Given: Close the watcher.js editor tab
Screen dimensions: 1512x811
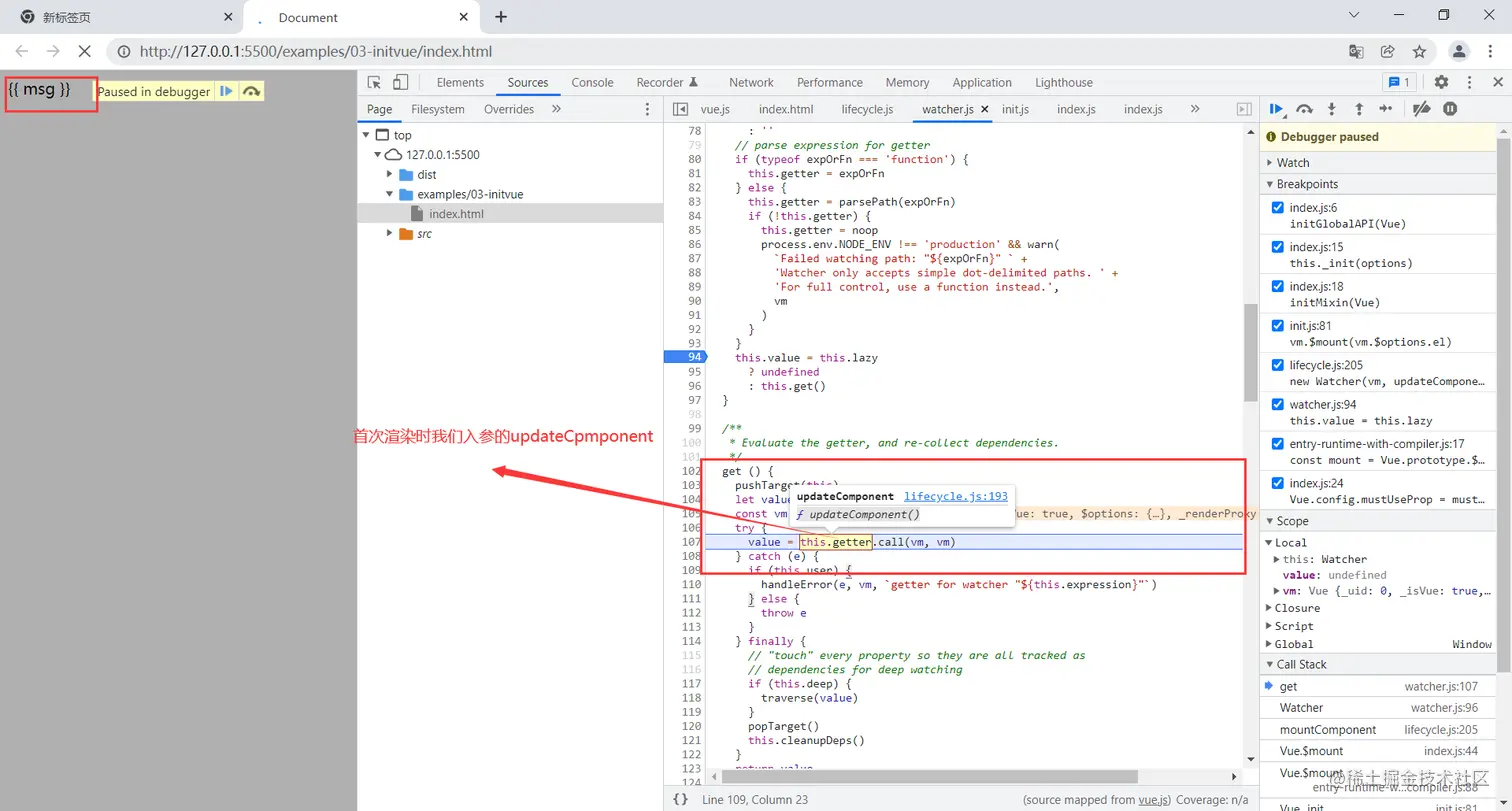Looking at the screenshot, I should point(984,109).
